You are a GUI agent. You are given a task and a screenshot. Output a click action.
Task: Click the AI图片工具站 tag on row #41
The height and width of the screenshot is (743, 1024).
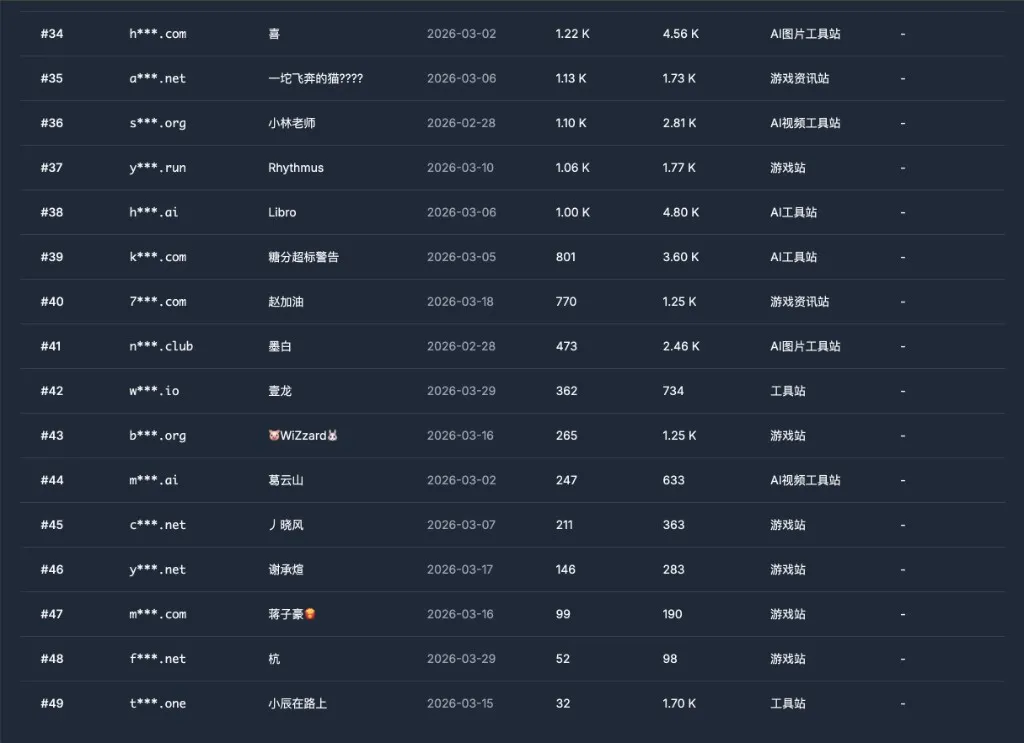[806, 346]
